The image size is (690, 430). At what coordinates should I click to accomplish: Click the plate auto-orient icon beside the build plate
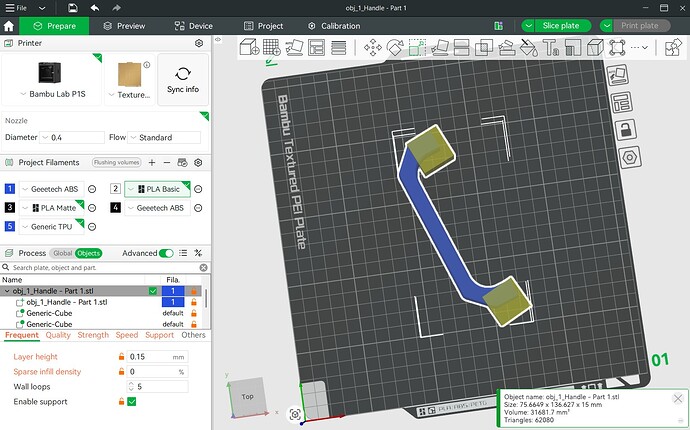tap(618, 75)
